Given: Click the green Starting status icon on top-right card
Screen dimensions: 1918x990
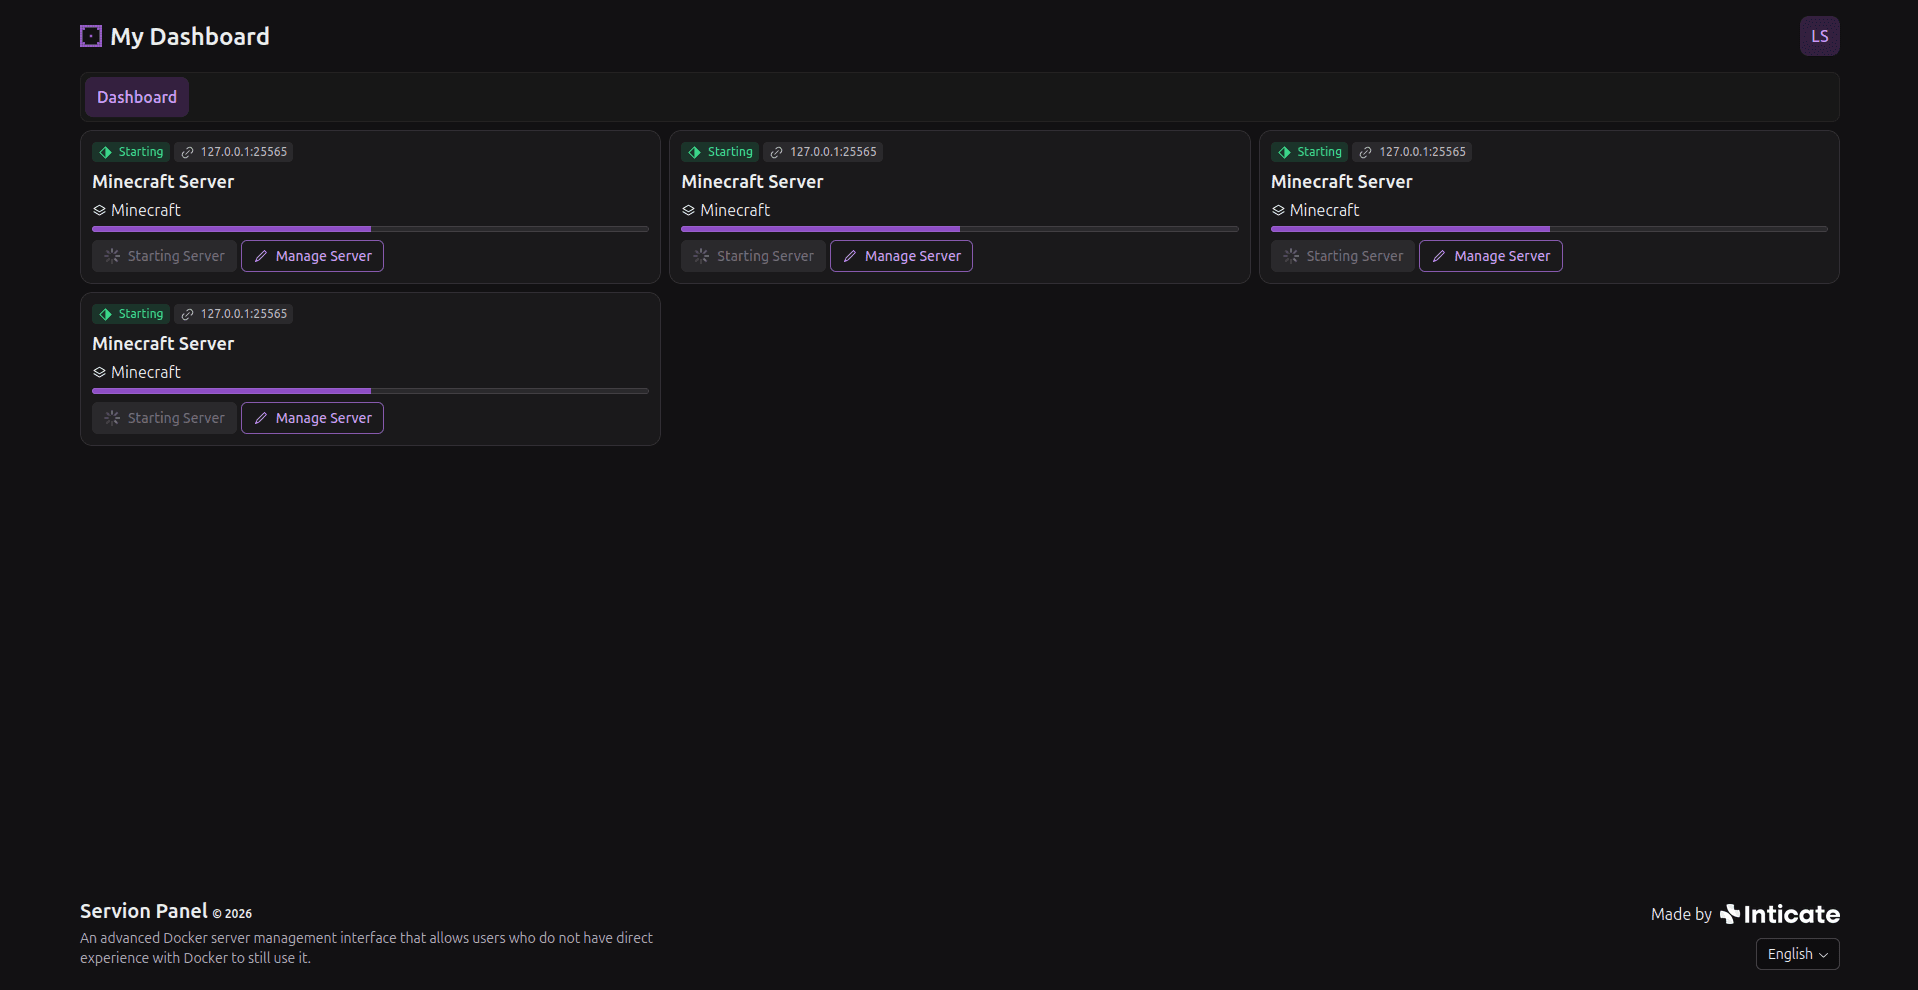Looking at the screenshot, I should [x=1285, y=153].
